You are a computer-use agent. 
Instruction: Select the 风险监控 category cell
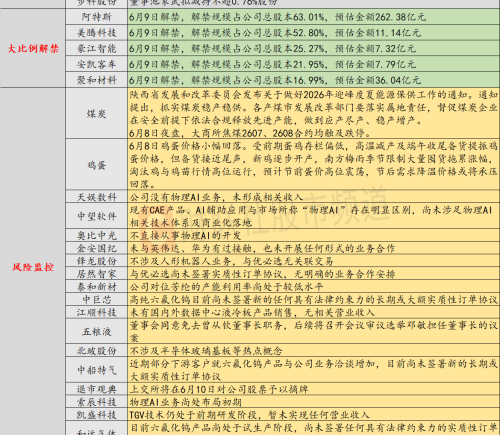click(33, 267)
